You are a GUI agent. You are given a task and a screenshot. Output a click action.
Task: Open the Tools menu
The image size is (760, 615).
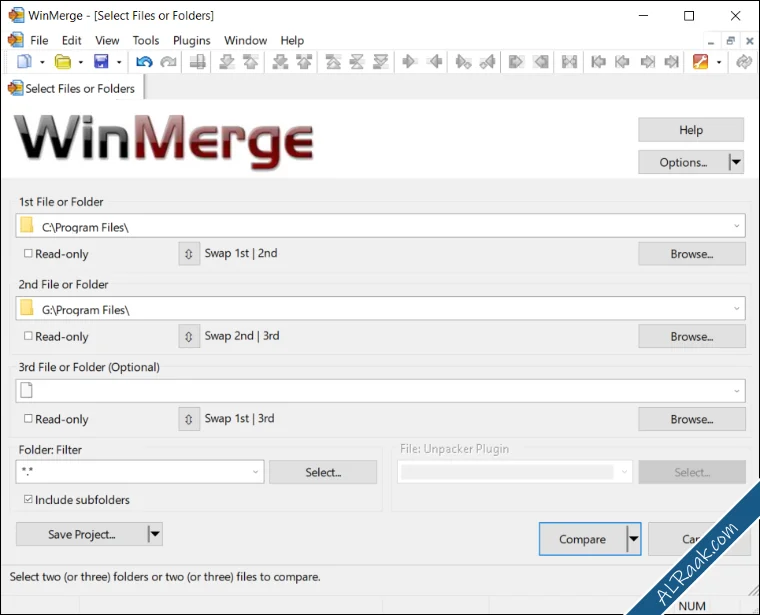(x=146, y=40)
